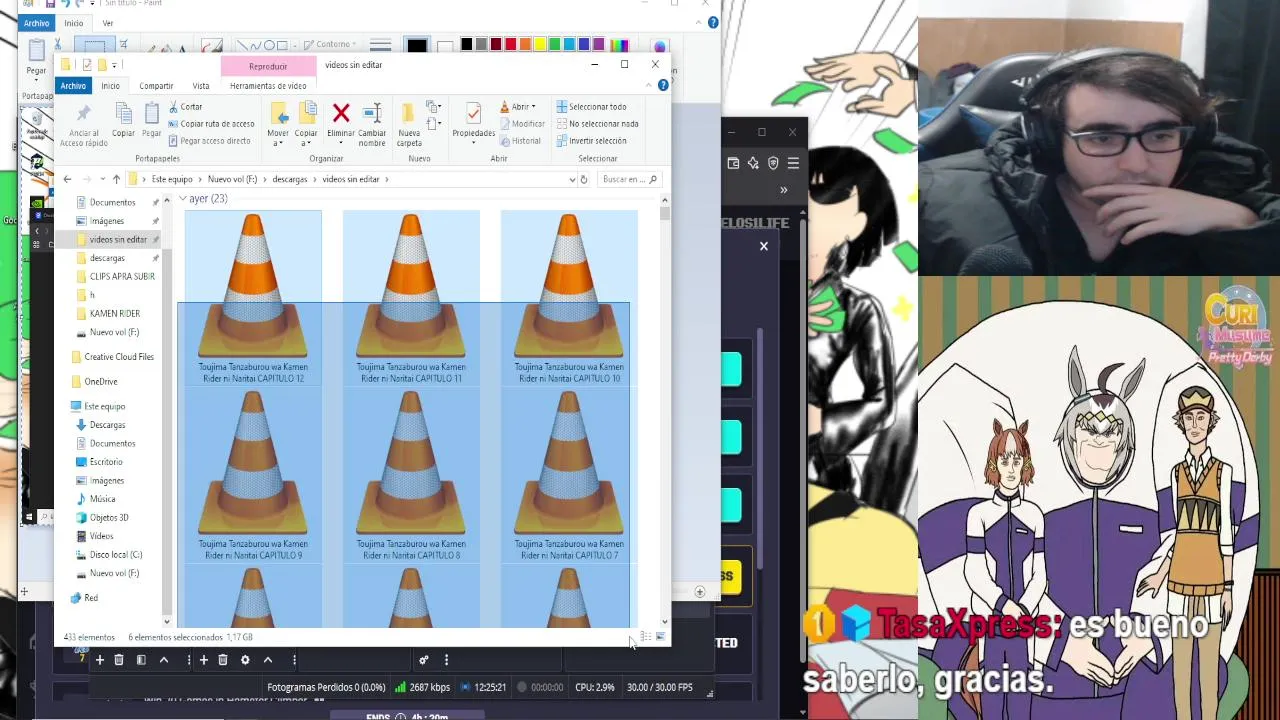
Task: Click the up-one-level arrow in Explorer
Action: coord(116,179)
